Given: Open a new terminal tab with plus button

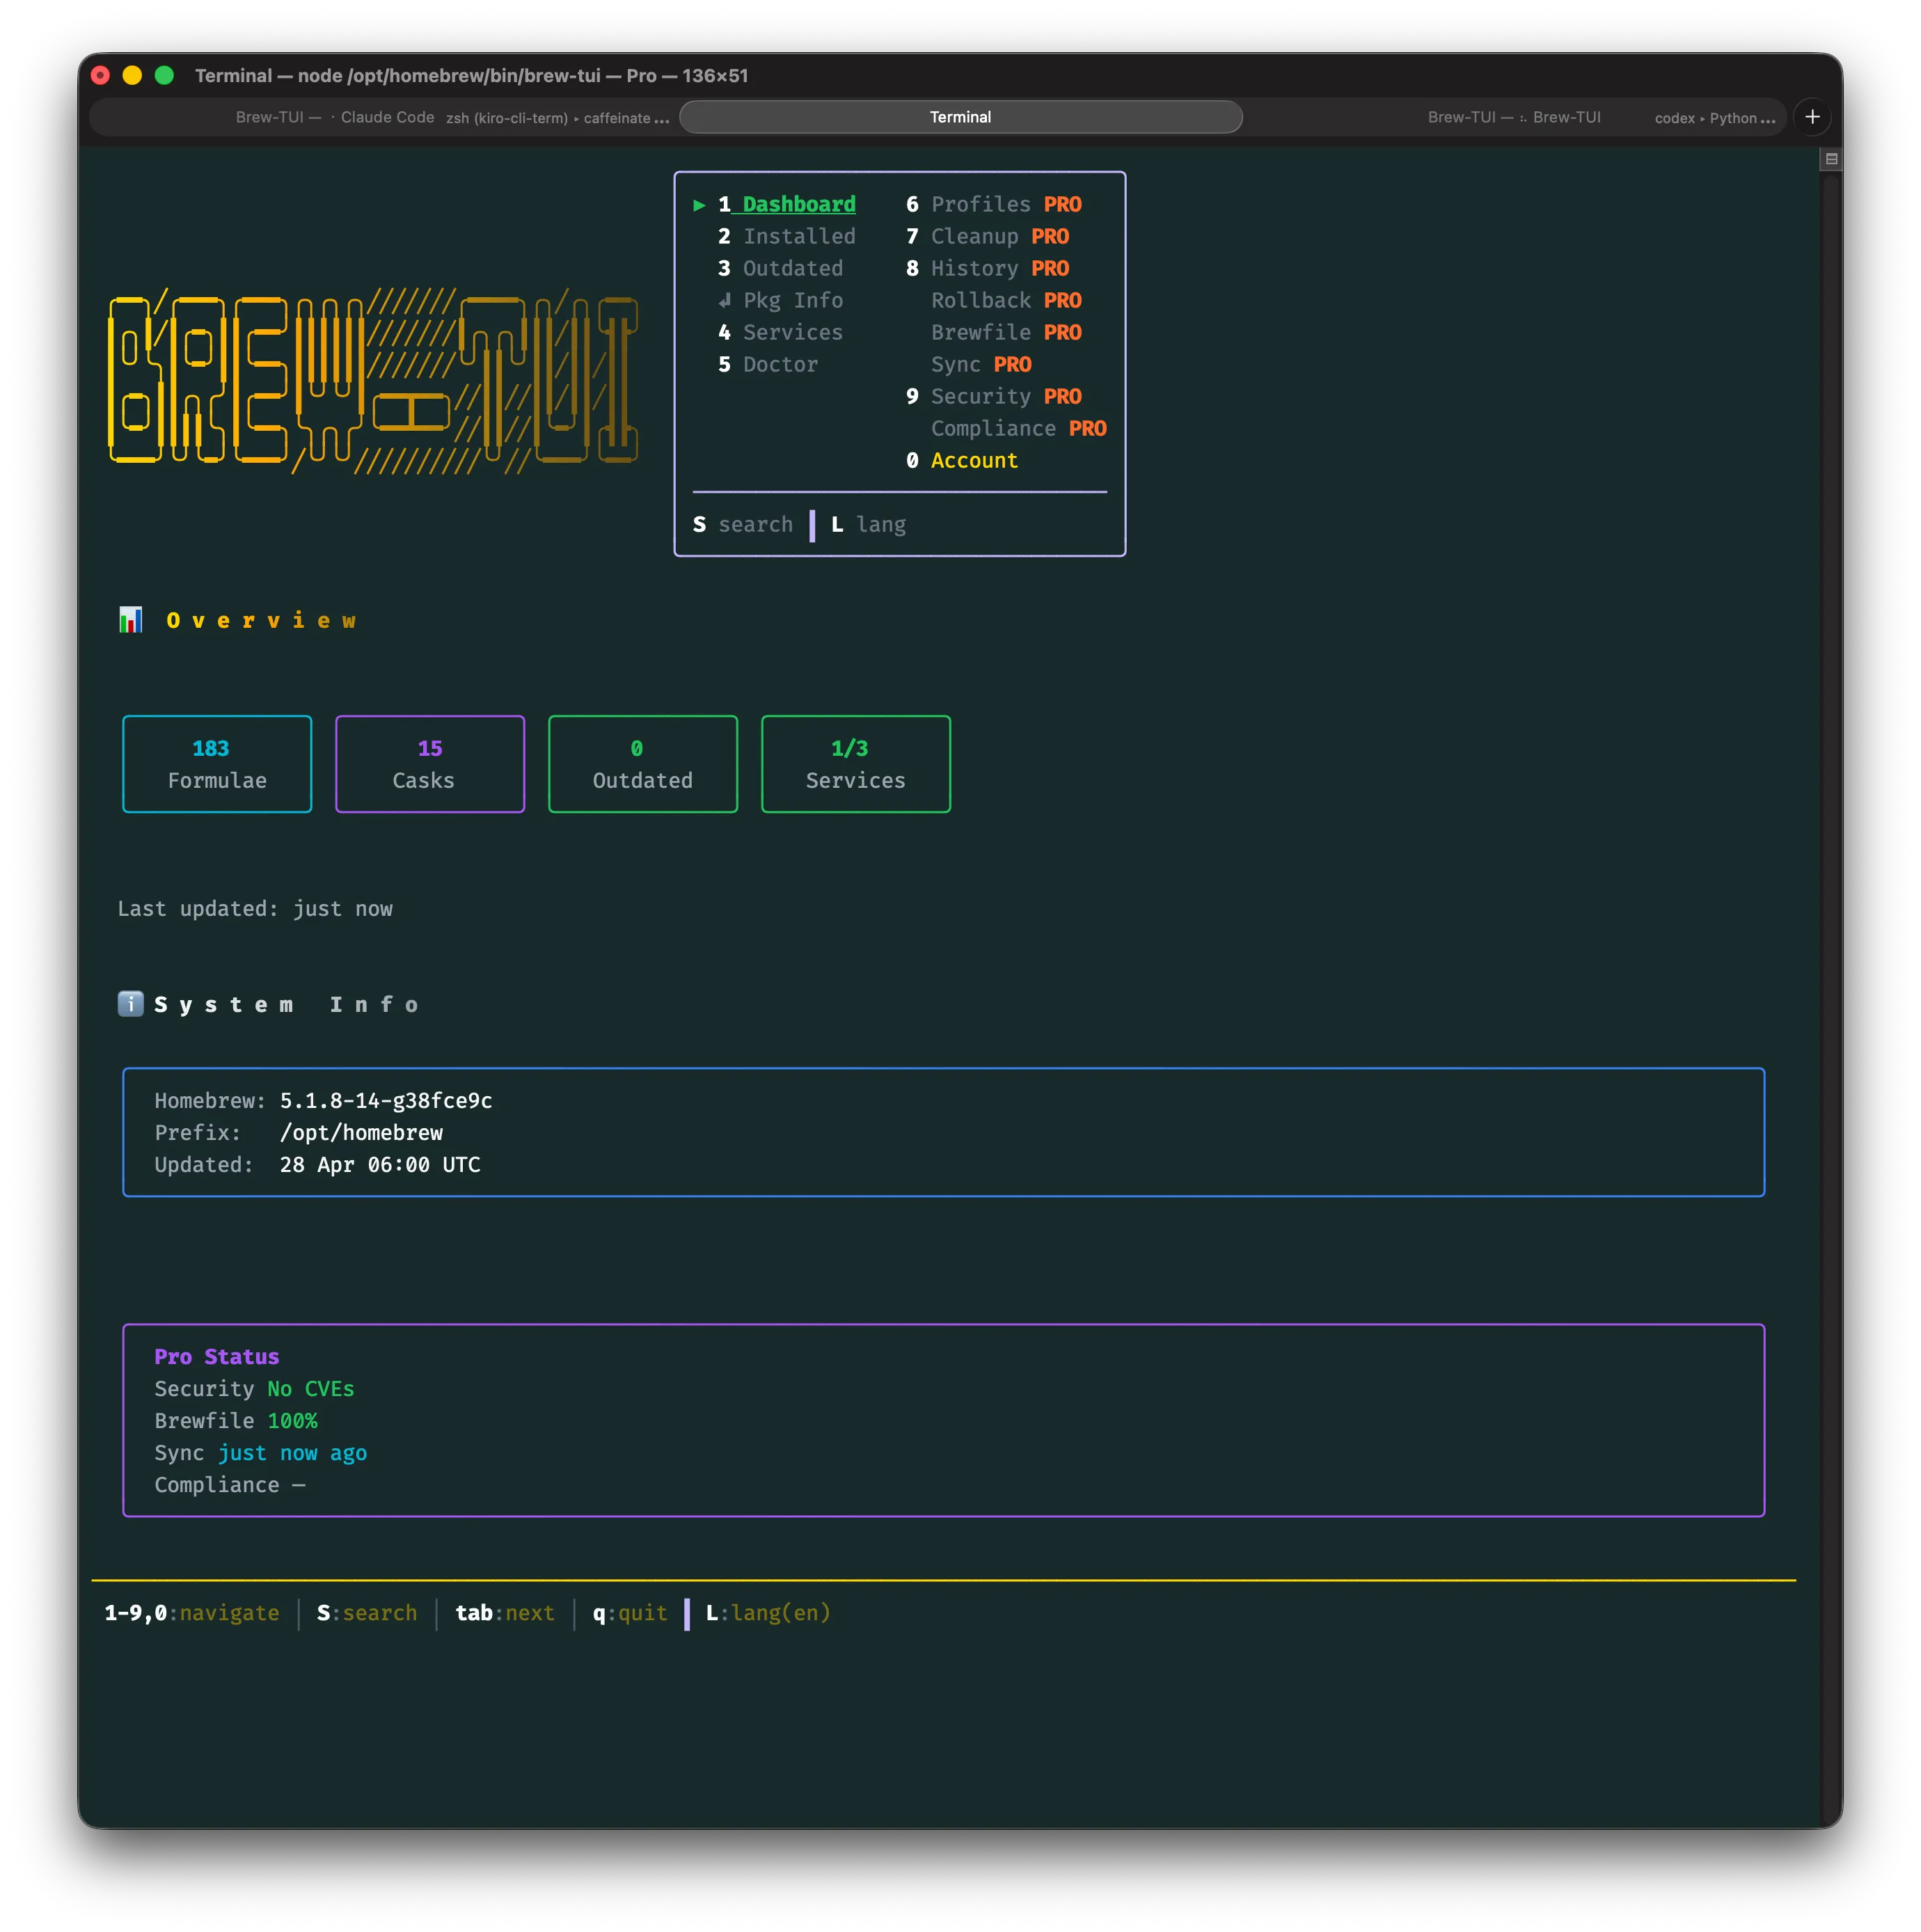Looking at the screenshot, I should (x=1811, y=117).
